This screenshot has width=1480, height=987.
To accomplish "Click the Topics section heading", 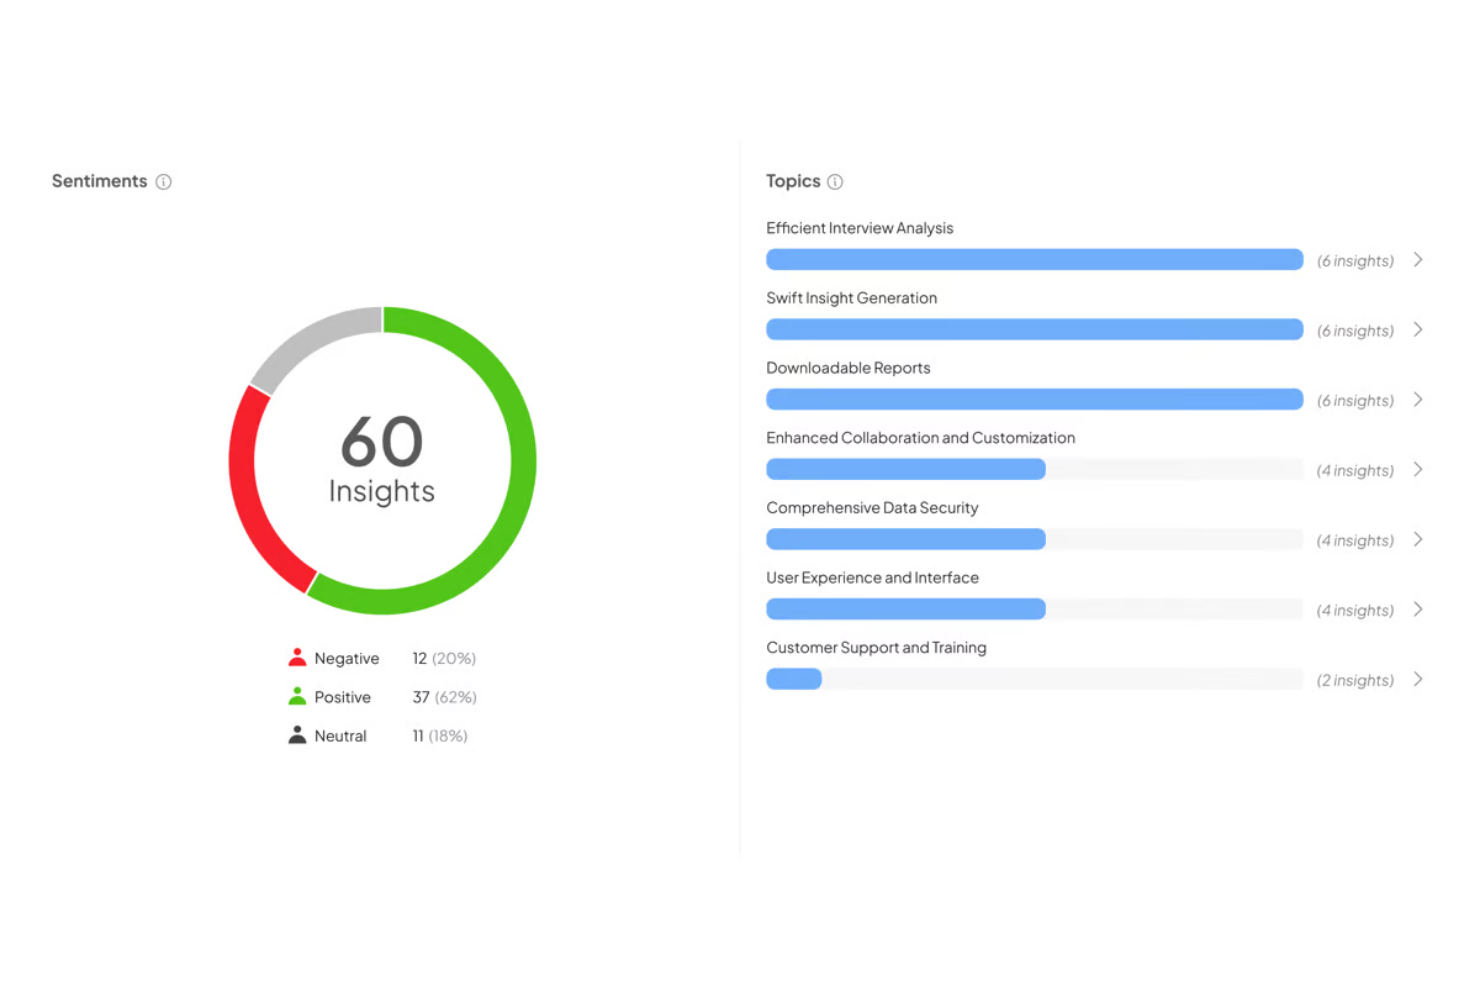I will 793,181.
